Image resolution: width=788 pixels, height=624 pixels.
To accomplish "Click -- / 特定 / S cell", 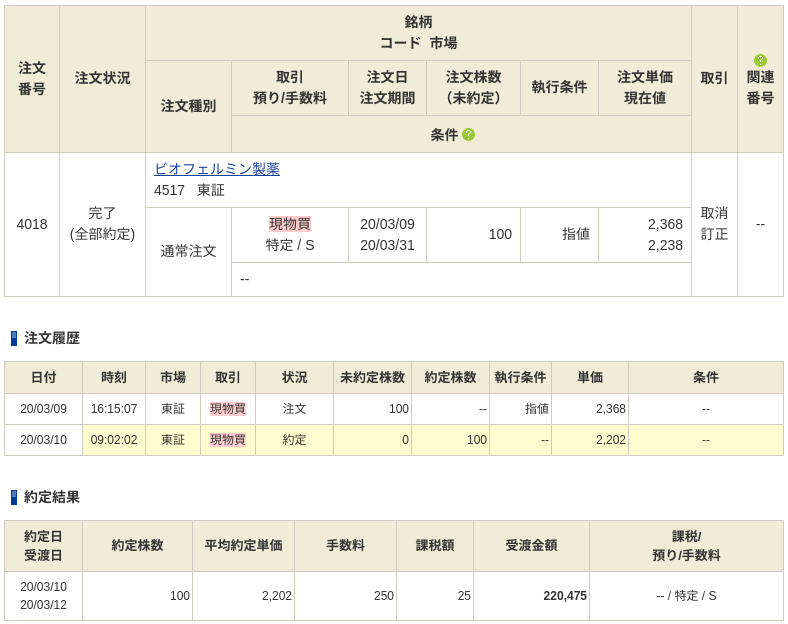I will (686, 596).
